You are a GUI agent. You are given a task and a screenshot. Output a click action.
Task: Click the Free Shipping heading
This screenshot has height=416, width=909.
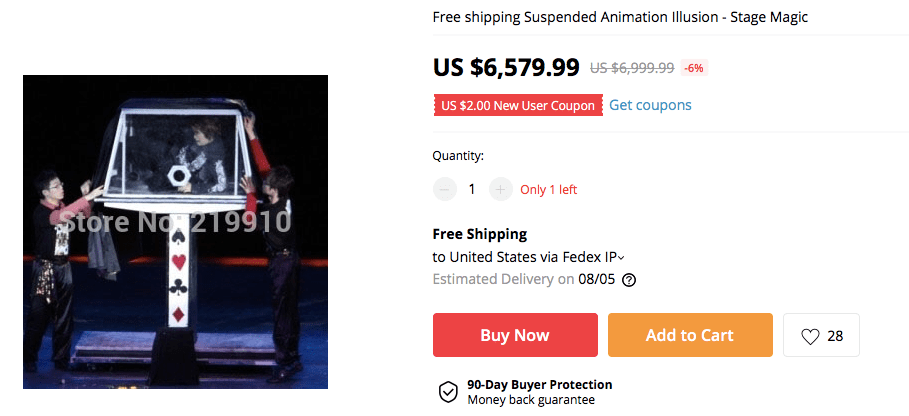(480, 234)
